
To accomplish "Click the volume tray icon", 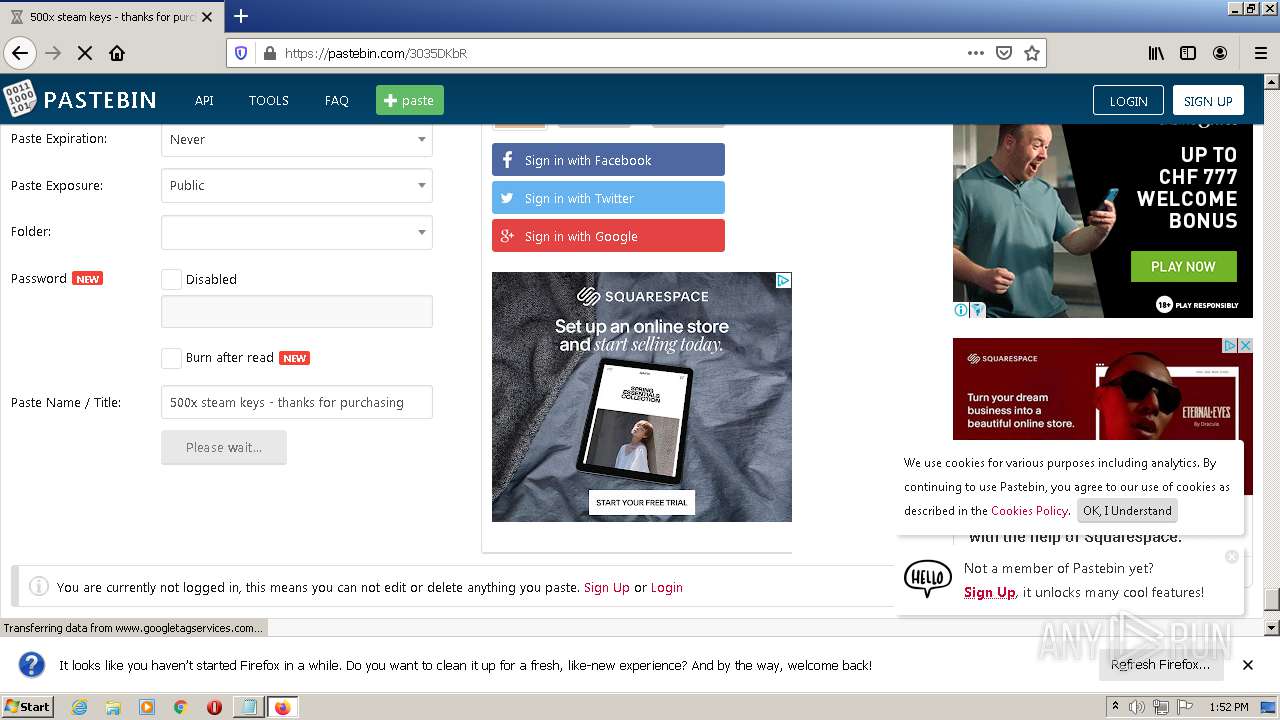I will tap(1137, 707).
